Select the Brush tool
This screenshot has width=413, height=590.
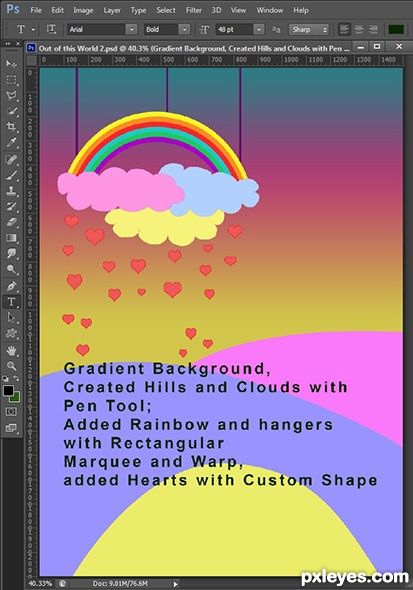point(11,175)
